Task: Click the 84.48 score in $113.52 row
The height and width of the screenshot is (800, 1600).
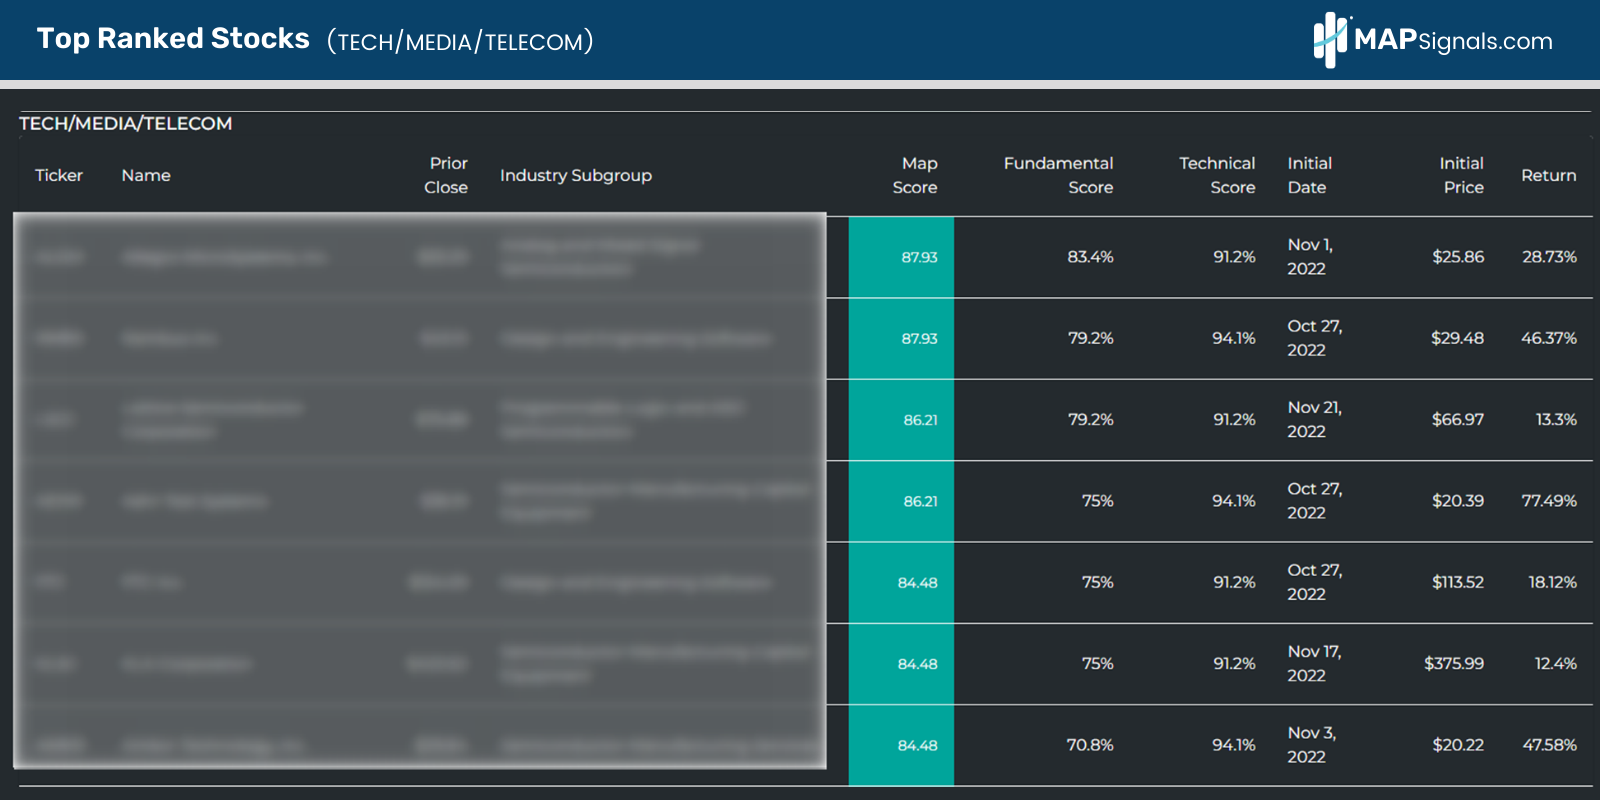Action: pyautogui.click(x=918, y=583)
